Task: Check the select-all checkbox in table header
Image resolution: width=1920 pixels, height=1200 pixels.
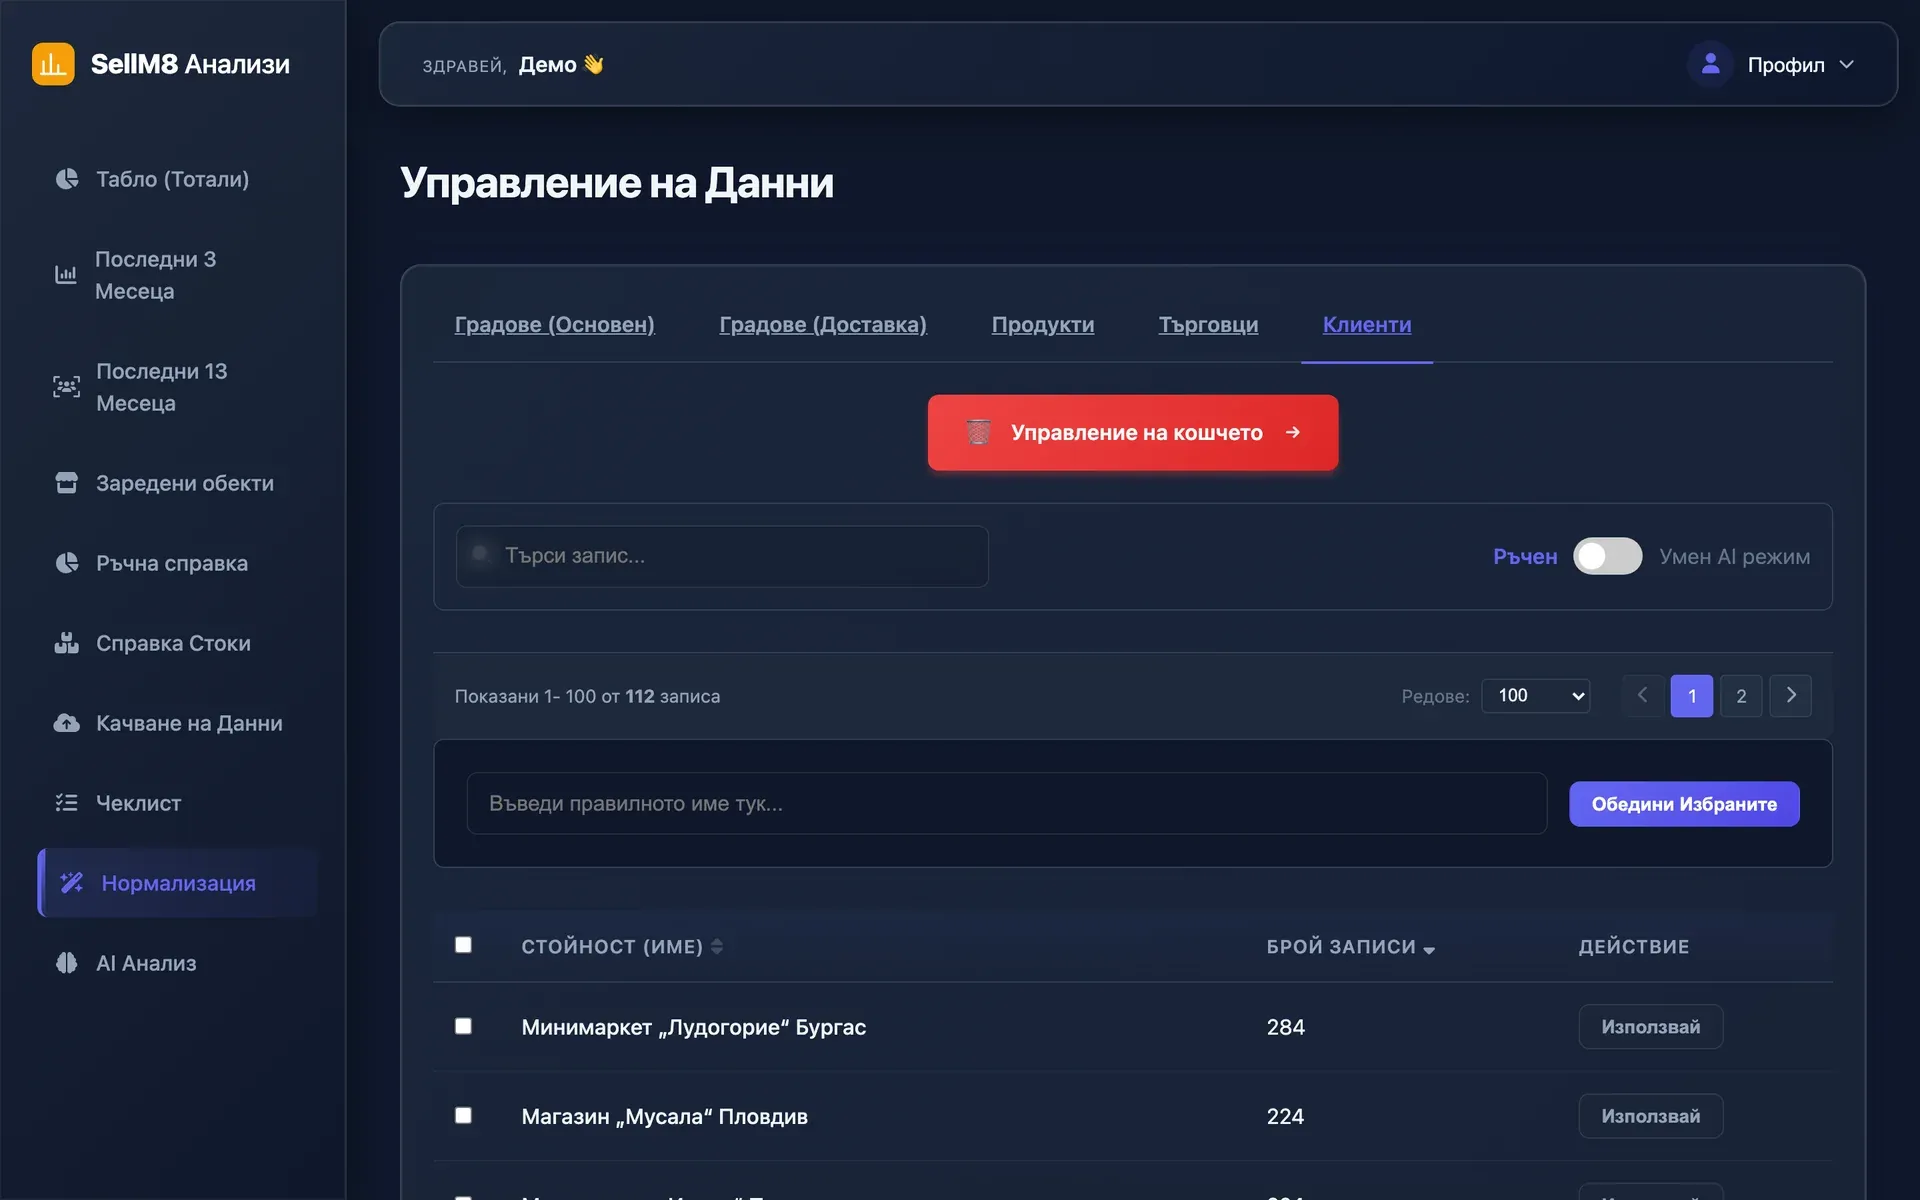Action: pyautogui.click(x=463, y=945)
